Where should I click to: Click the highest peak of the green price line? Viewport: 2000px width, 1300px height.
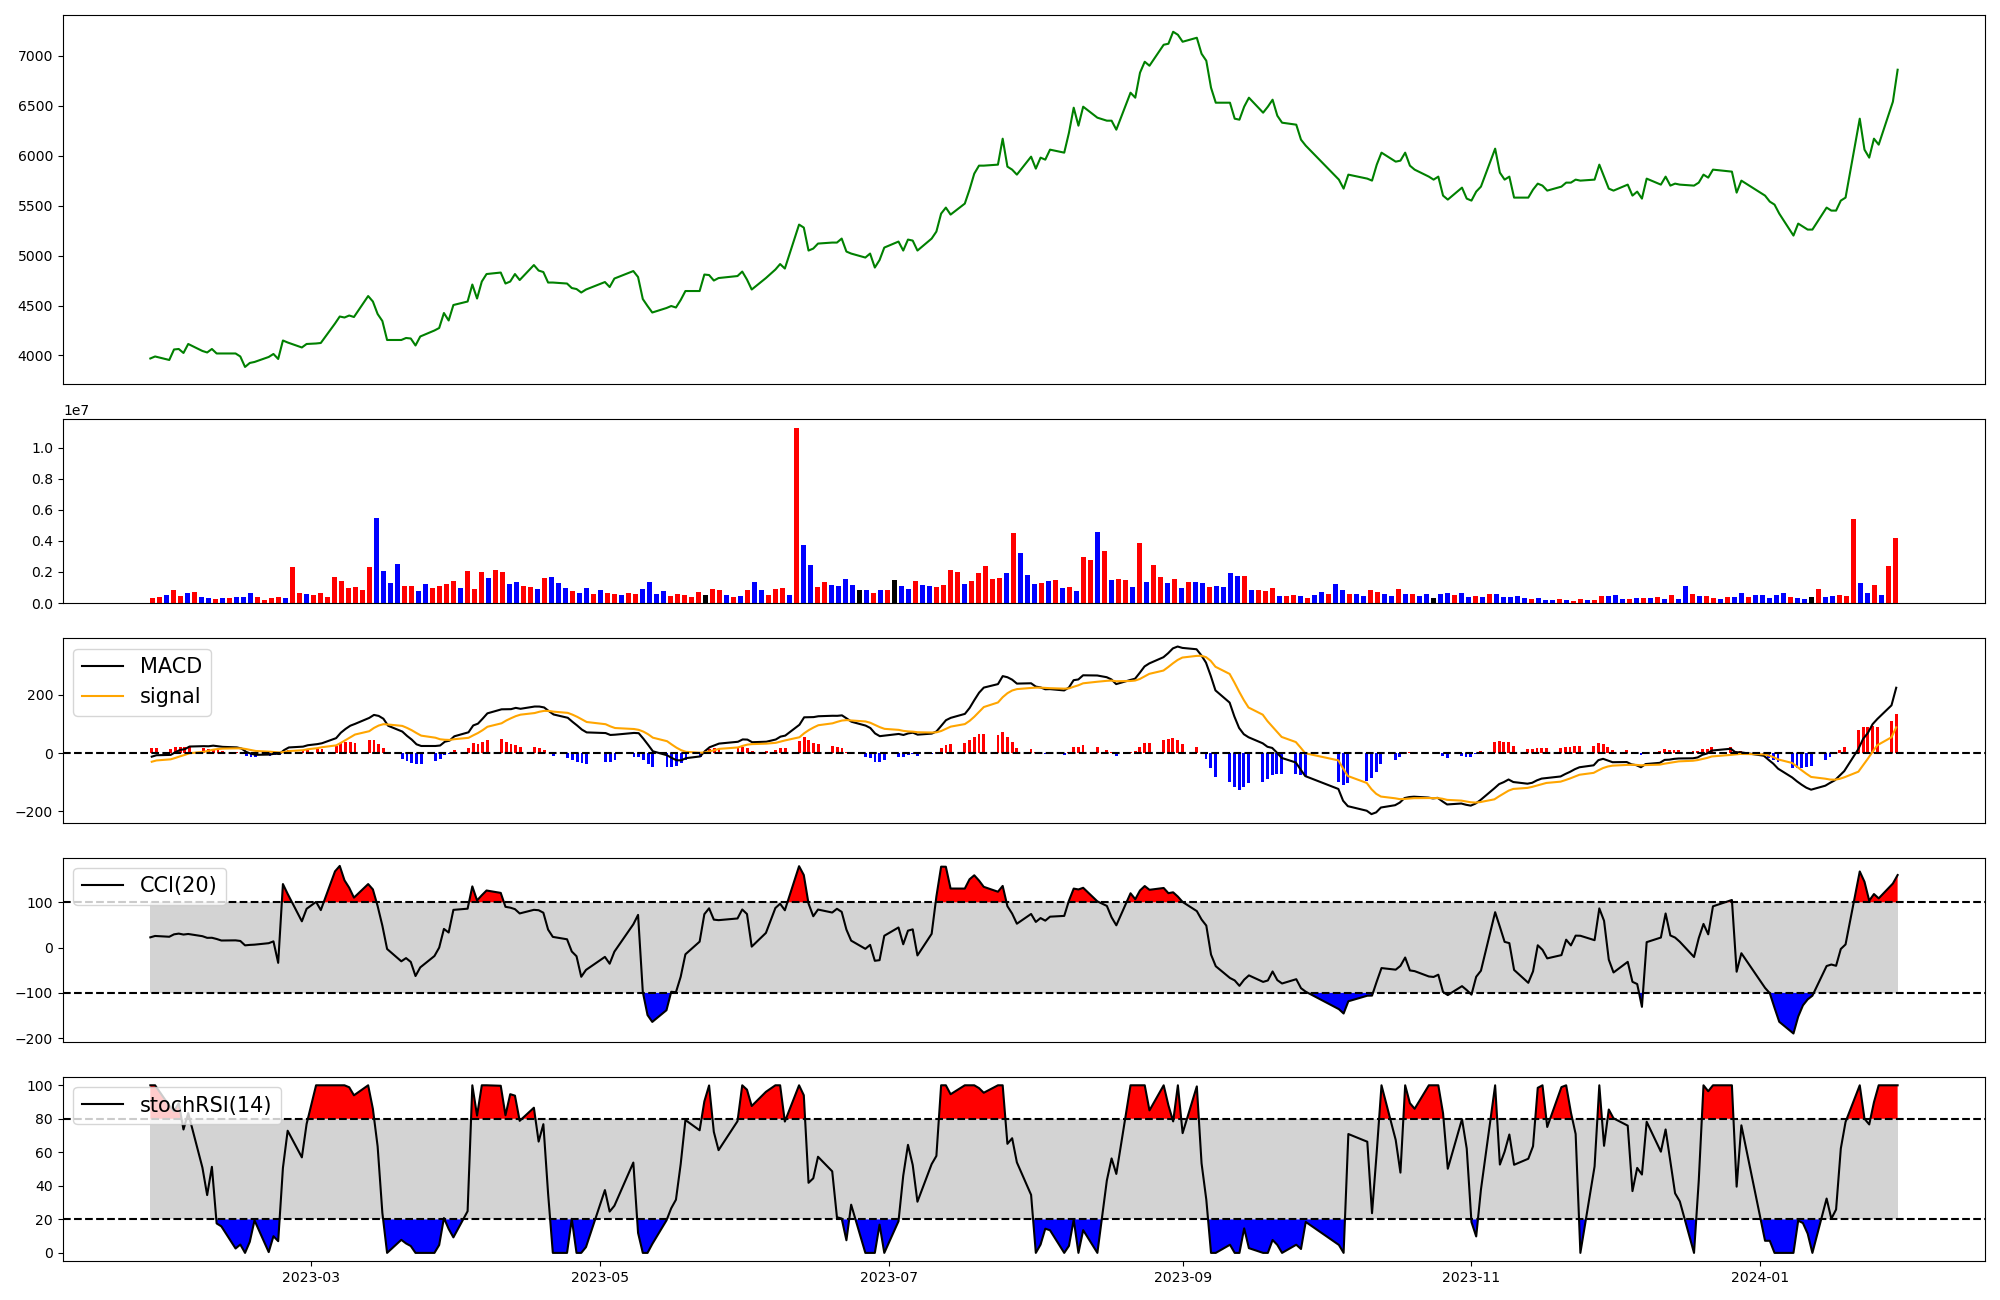(x=1173, y=32)
